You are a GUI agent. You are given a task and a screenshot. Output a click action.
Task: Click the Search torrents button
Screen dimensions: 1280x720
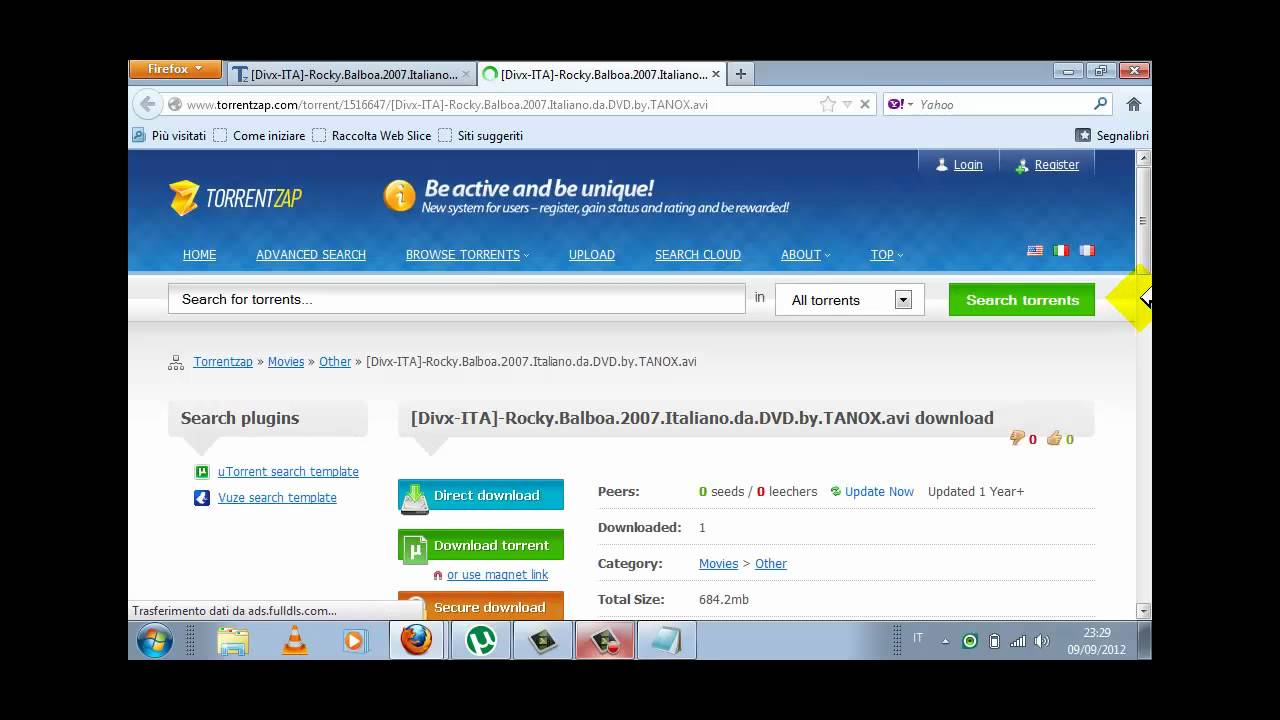click(1022, 300)
